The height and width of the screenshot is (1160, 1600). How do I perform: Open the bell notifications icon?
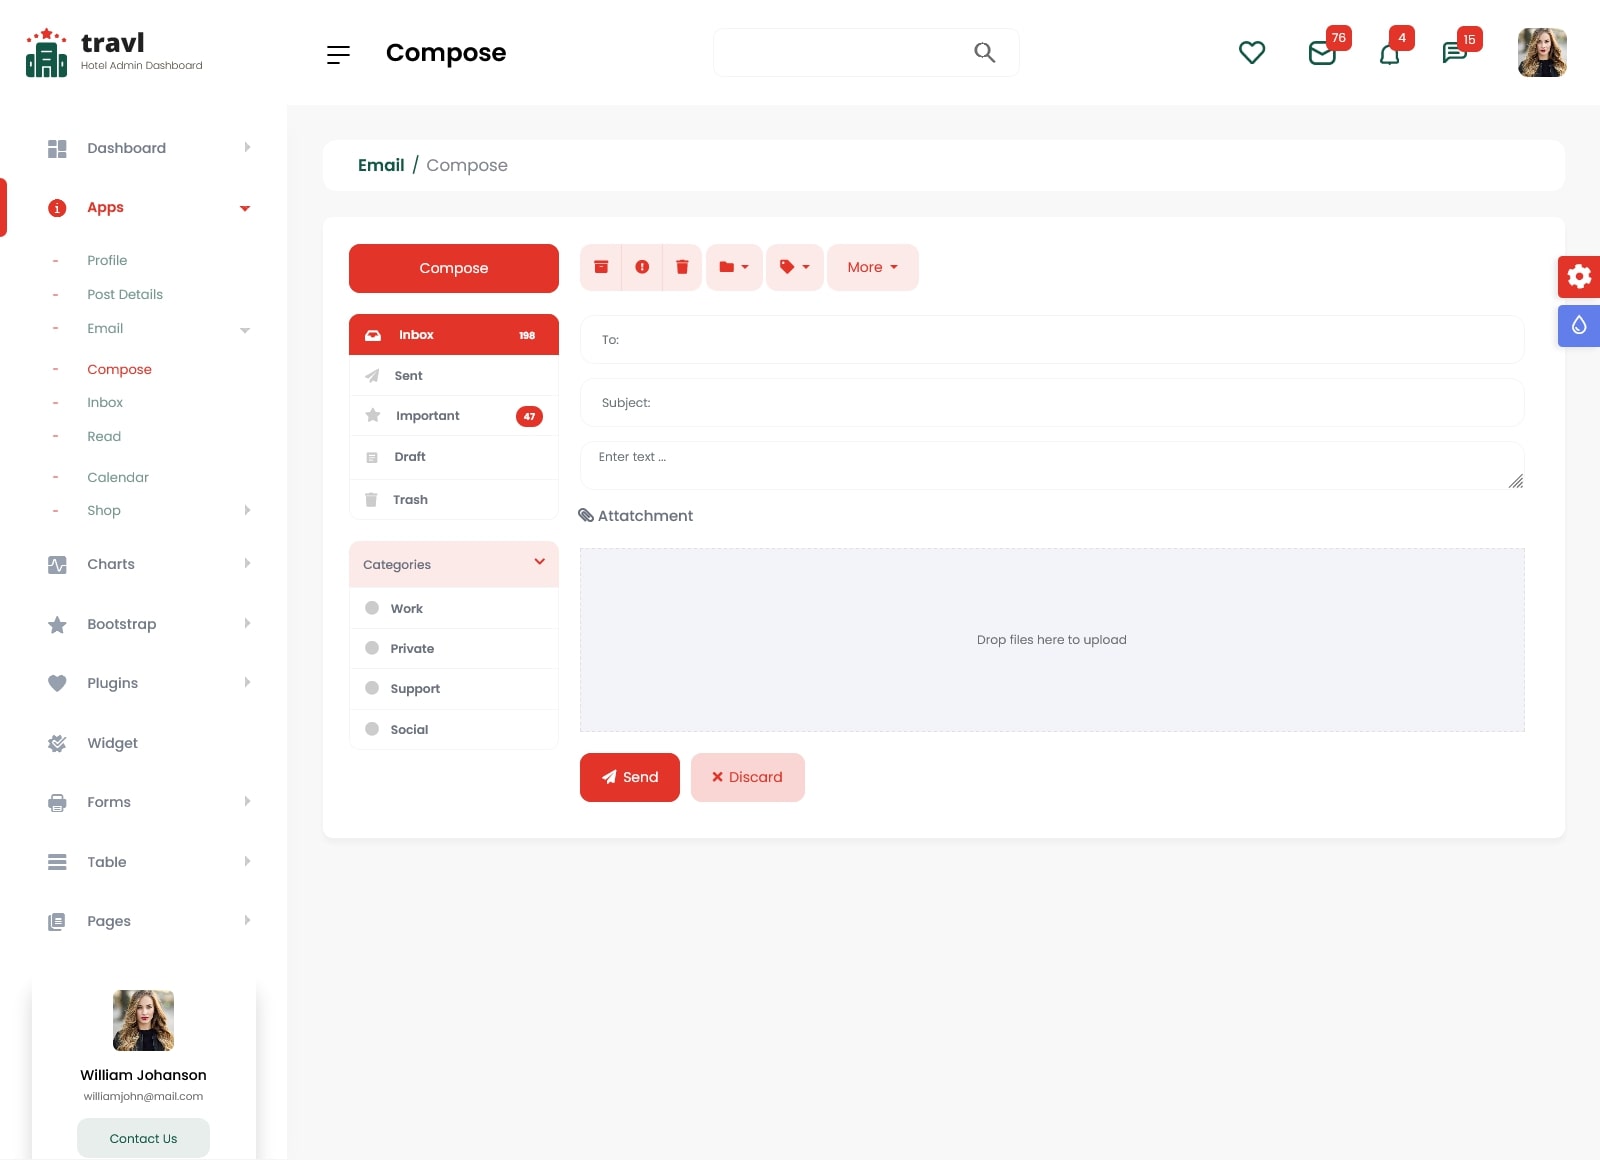click(1389, 54)
